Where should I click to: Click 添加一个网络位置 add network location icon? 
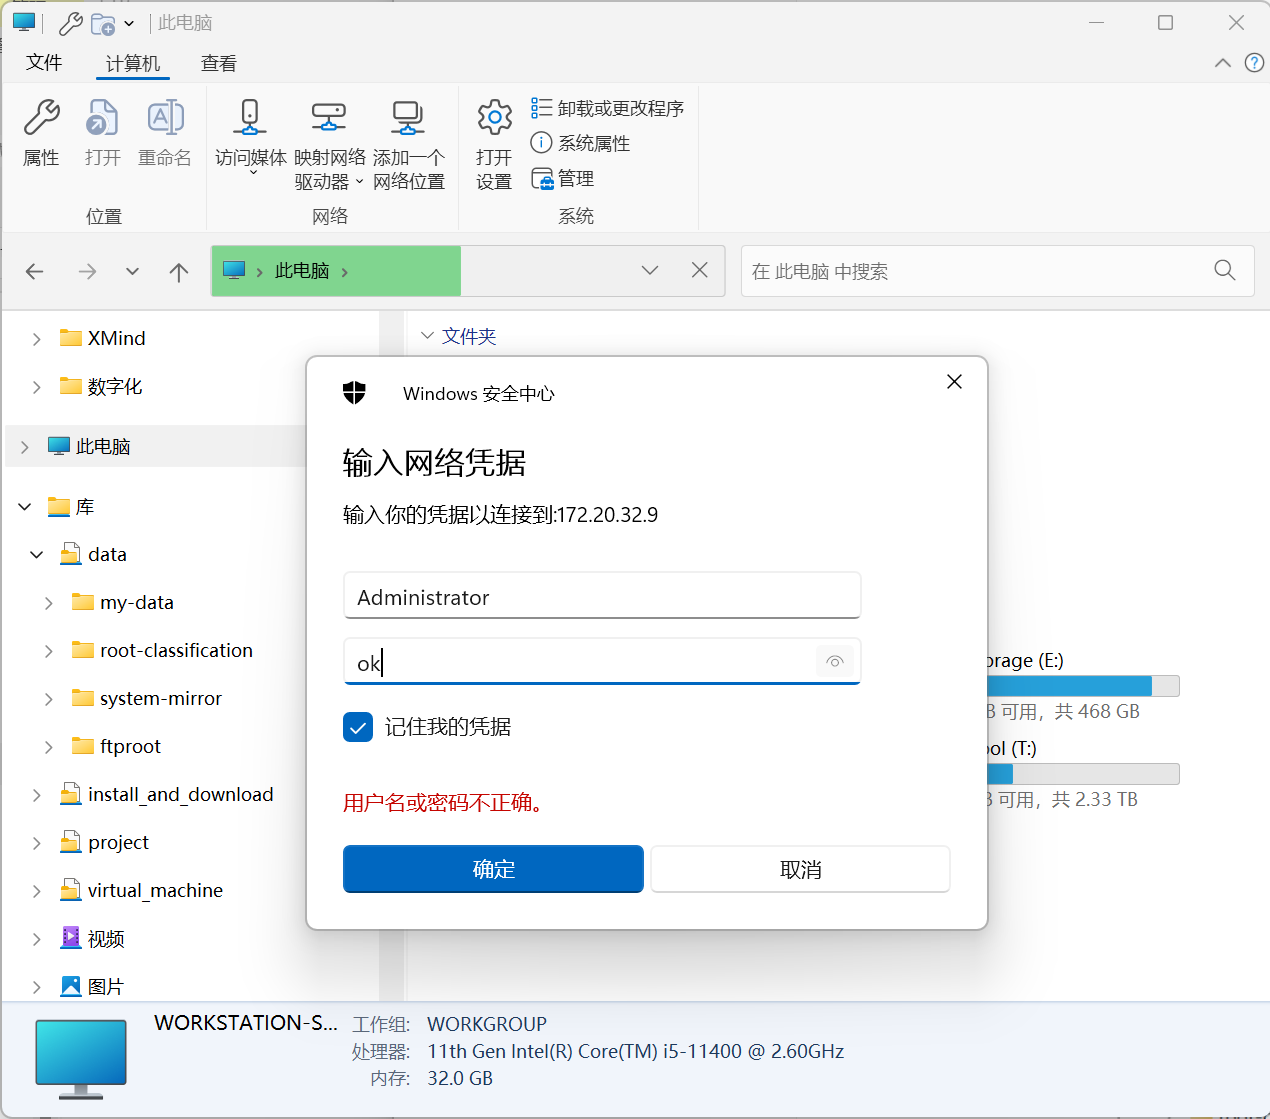(x=408, y=118)
